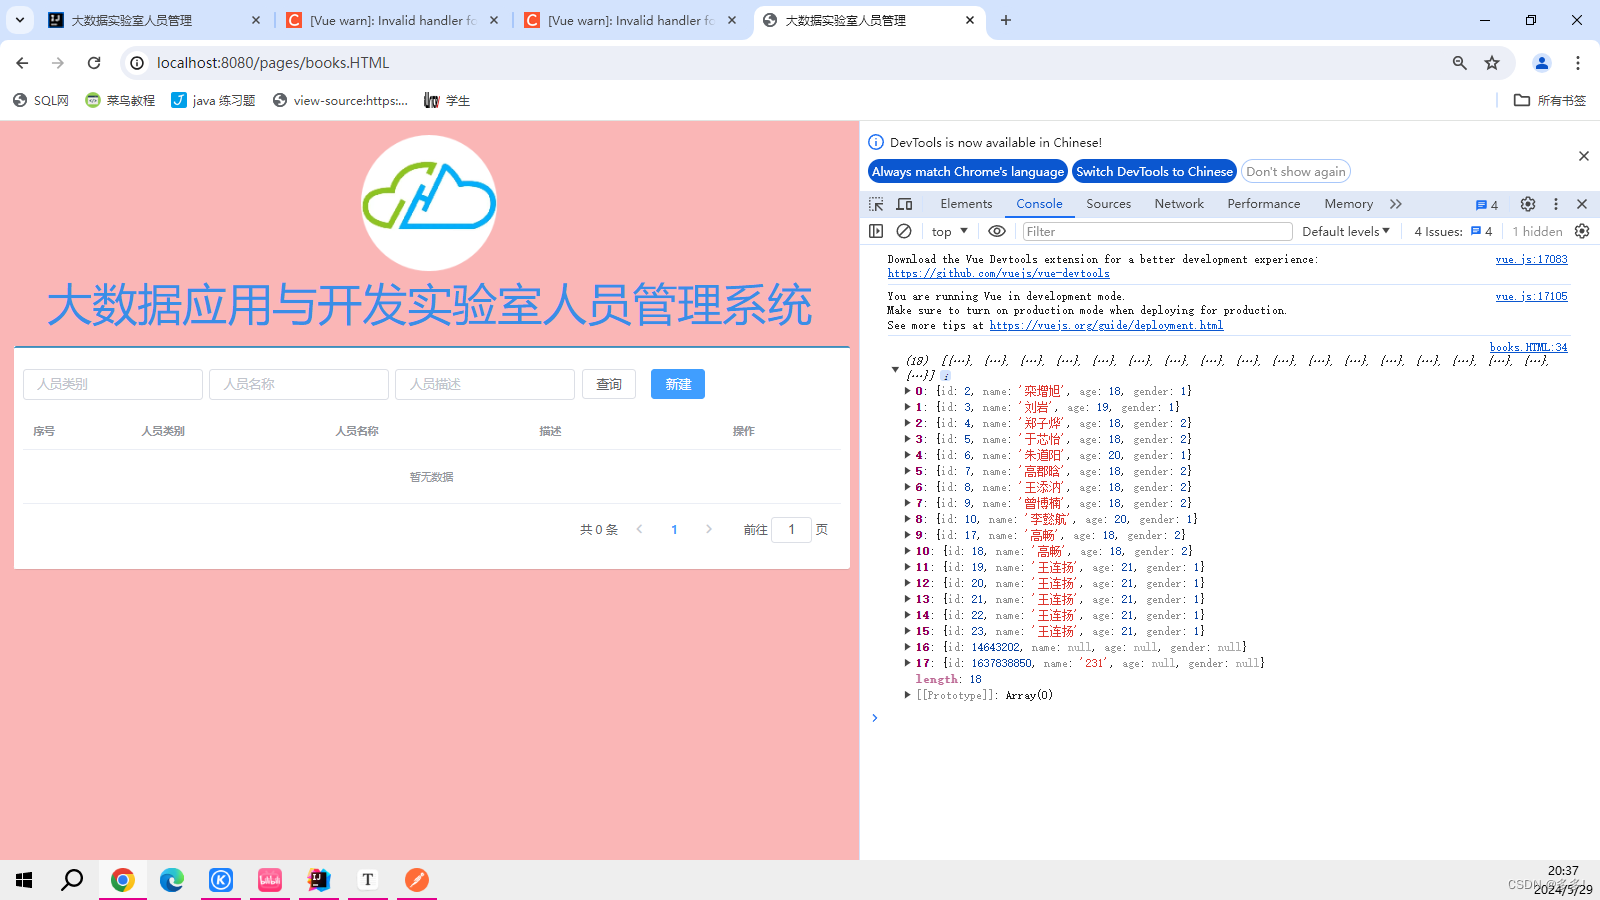Screen dimensions: 1600x900
Task: Click the browser forward arrow
Action: coord(58,63)
